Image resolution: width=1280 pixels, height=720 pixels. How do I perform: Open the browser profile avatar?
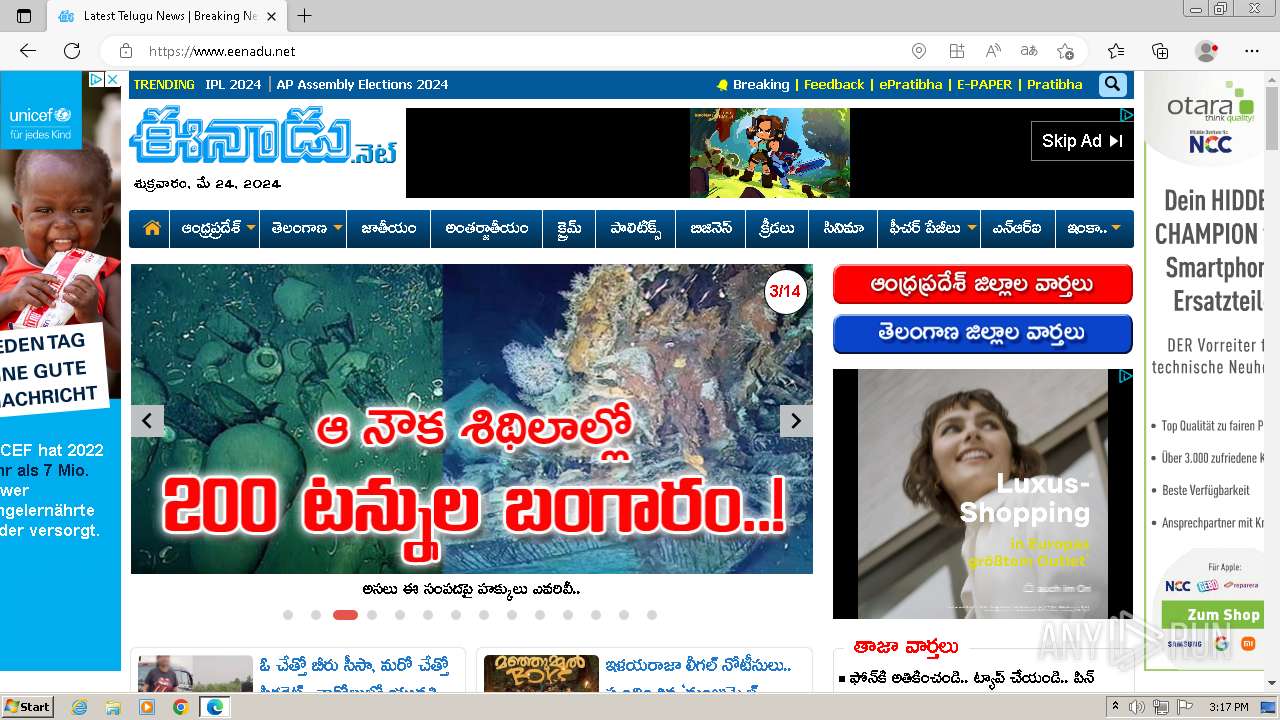tap(1207, 51)
